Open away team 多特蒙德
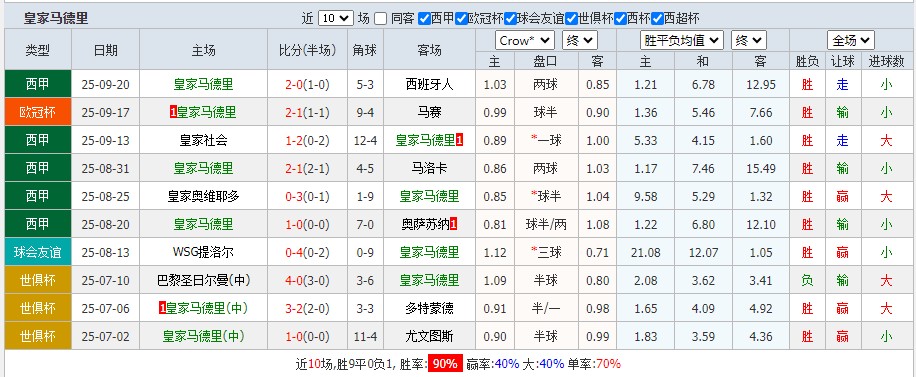Image resolution: width=916 pixels, height=377 pixels. (429, 309)
